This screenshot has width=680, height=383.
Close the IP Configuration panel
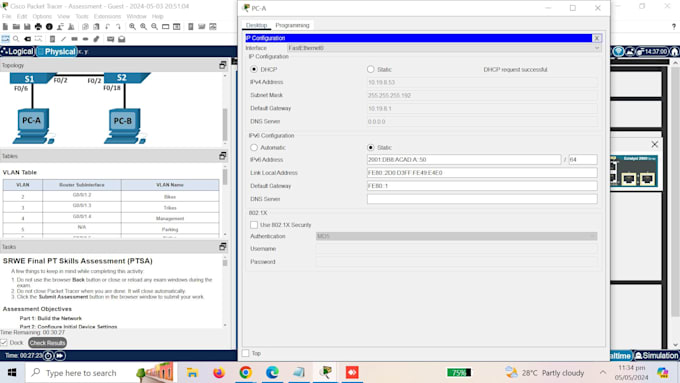coord(597,38)
